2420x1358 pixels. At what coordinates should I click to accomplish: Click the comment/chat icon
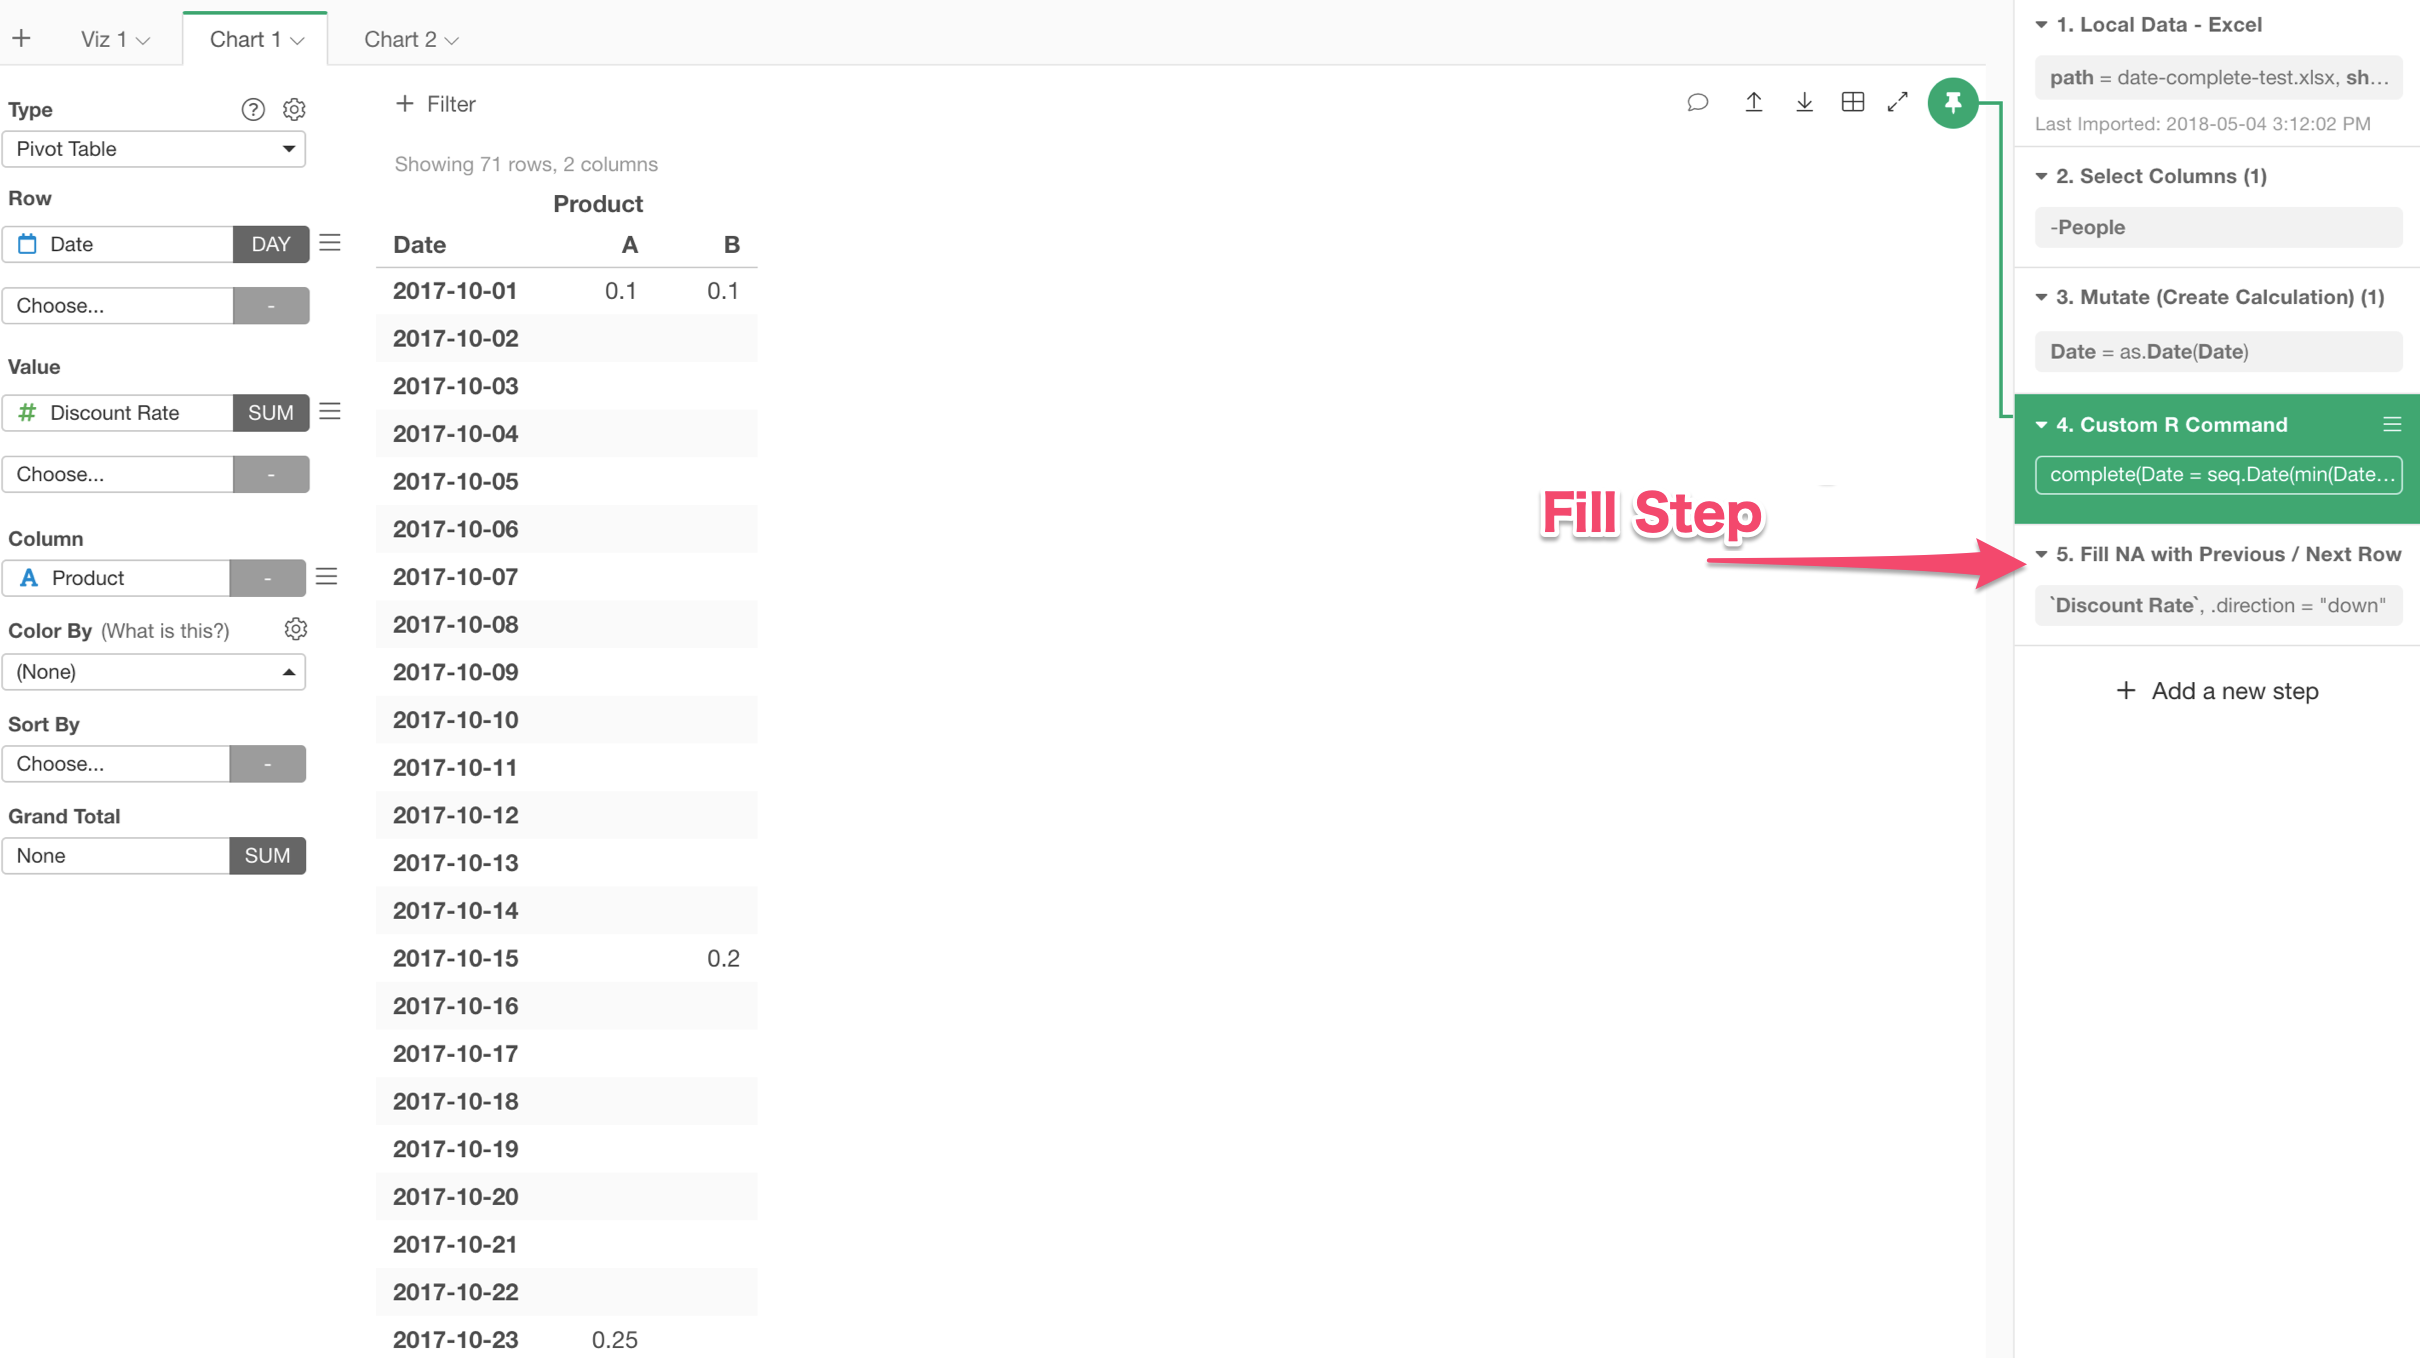pos(1697,103)
